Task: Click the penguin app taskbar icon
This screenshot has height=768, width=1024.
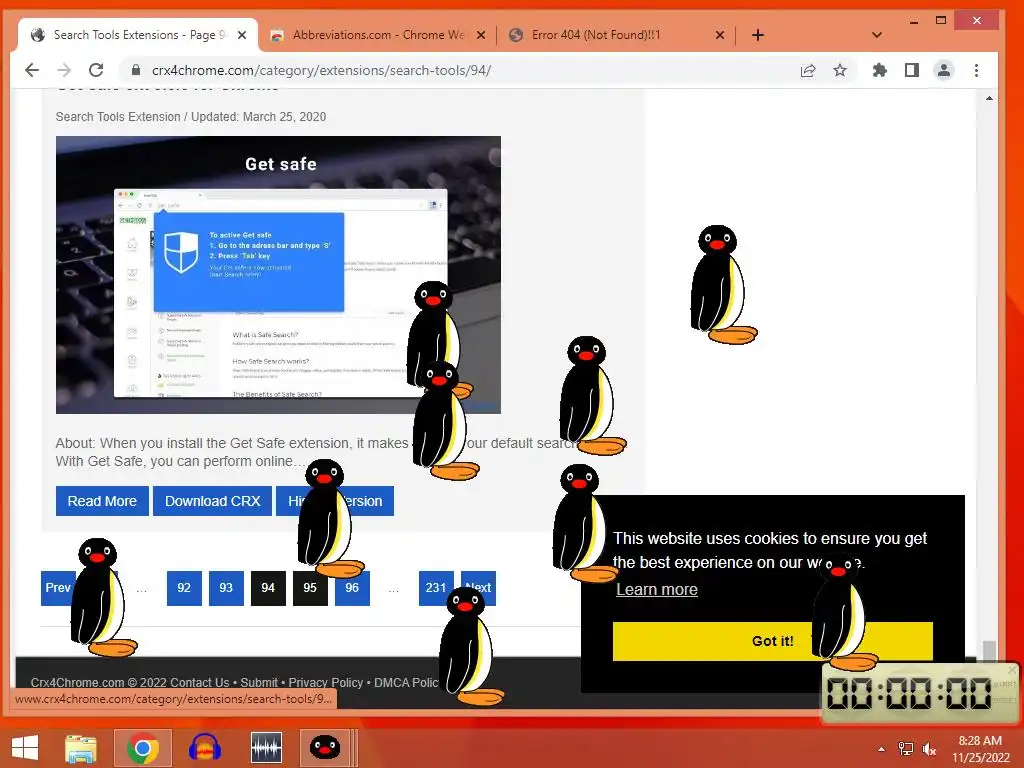Action: tap(325, 748)
